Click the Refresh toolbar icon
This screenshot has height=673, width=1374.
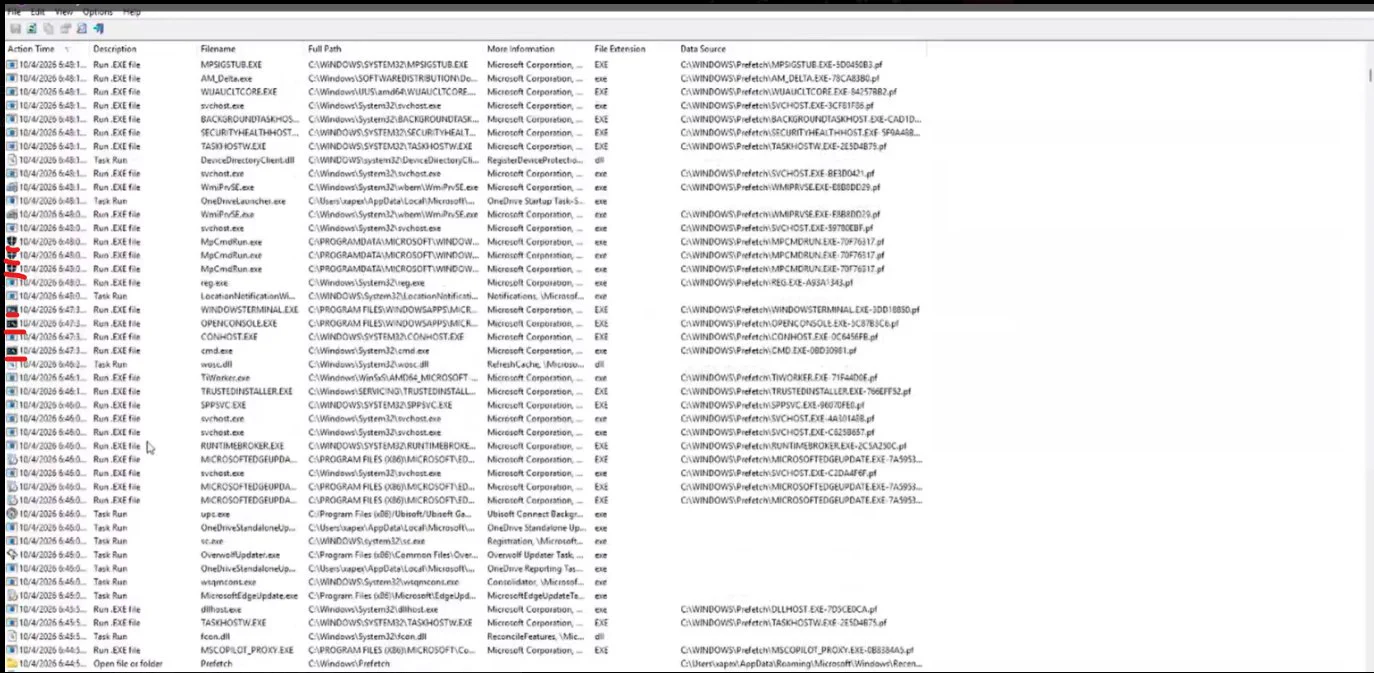(x=31, y=29)
